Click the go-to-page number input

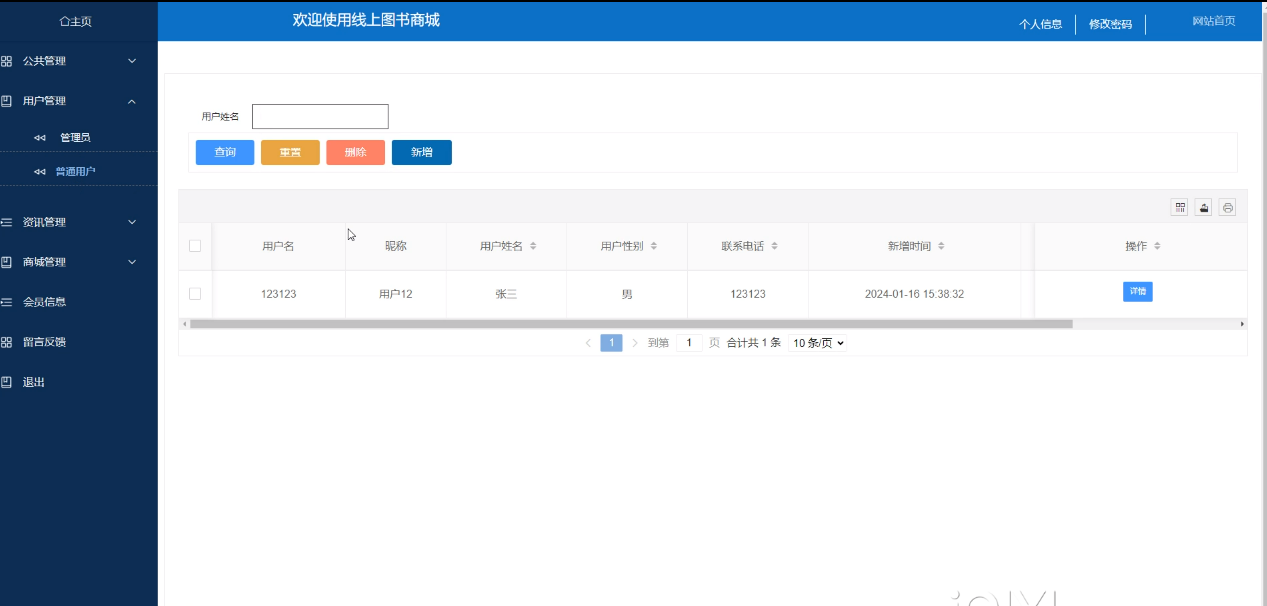[x=689, y=343]
